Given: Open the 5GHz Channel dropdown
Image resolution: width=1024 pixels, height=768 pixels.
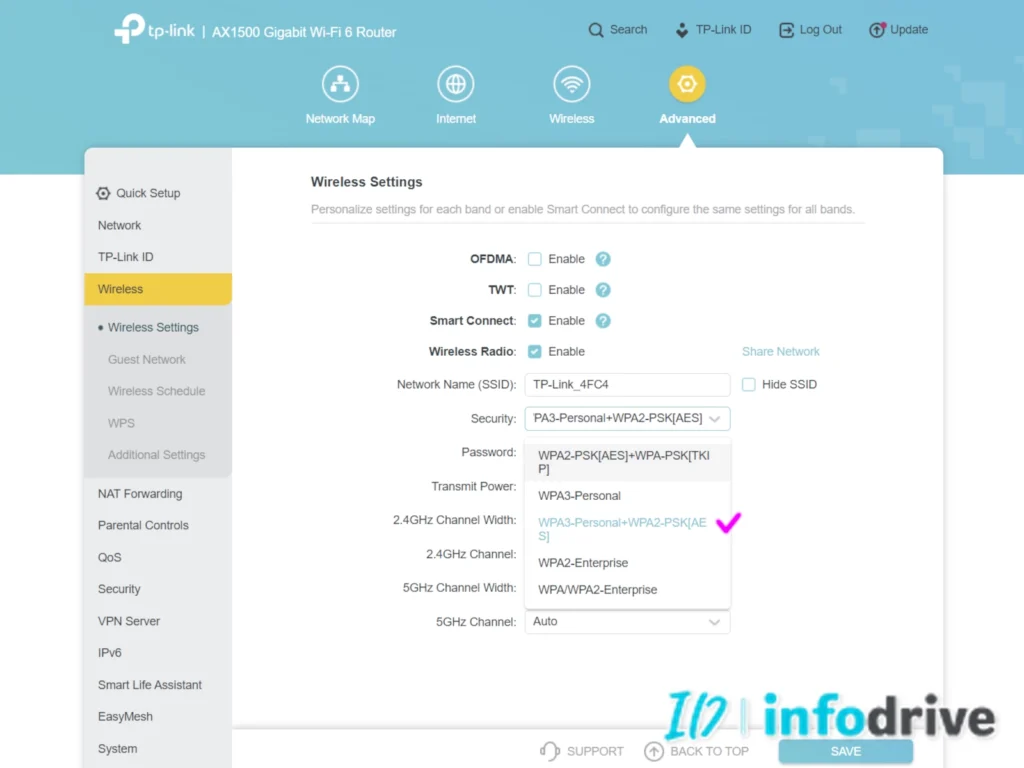Looking at the screenshot, I should [x=627, y=622].
